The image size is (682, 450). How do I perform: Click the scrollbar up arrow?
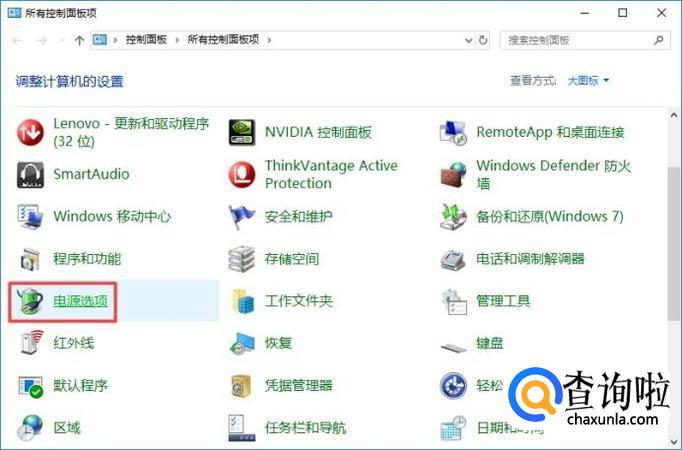674,115
